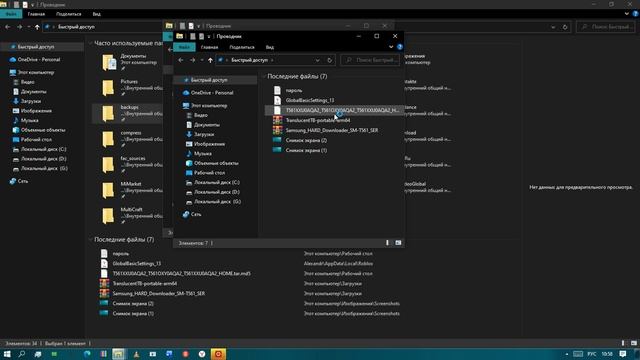Image resolution: width=640 pixels, height=360 pixels.
Task: Open File Explorer icon on taskbar
Action: [x=118, y=354]
